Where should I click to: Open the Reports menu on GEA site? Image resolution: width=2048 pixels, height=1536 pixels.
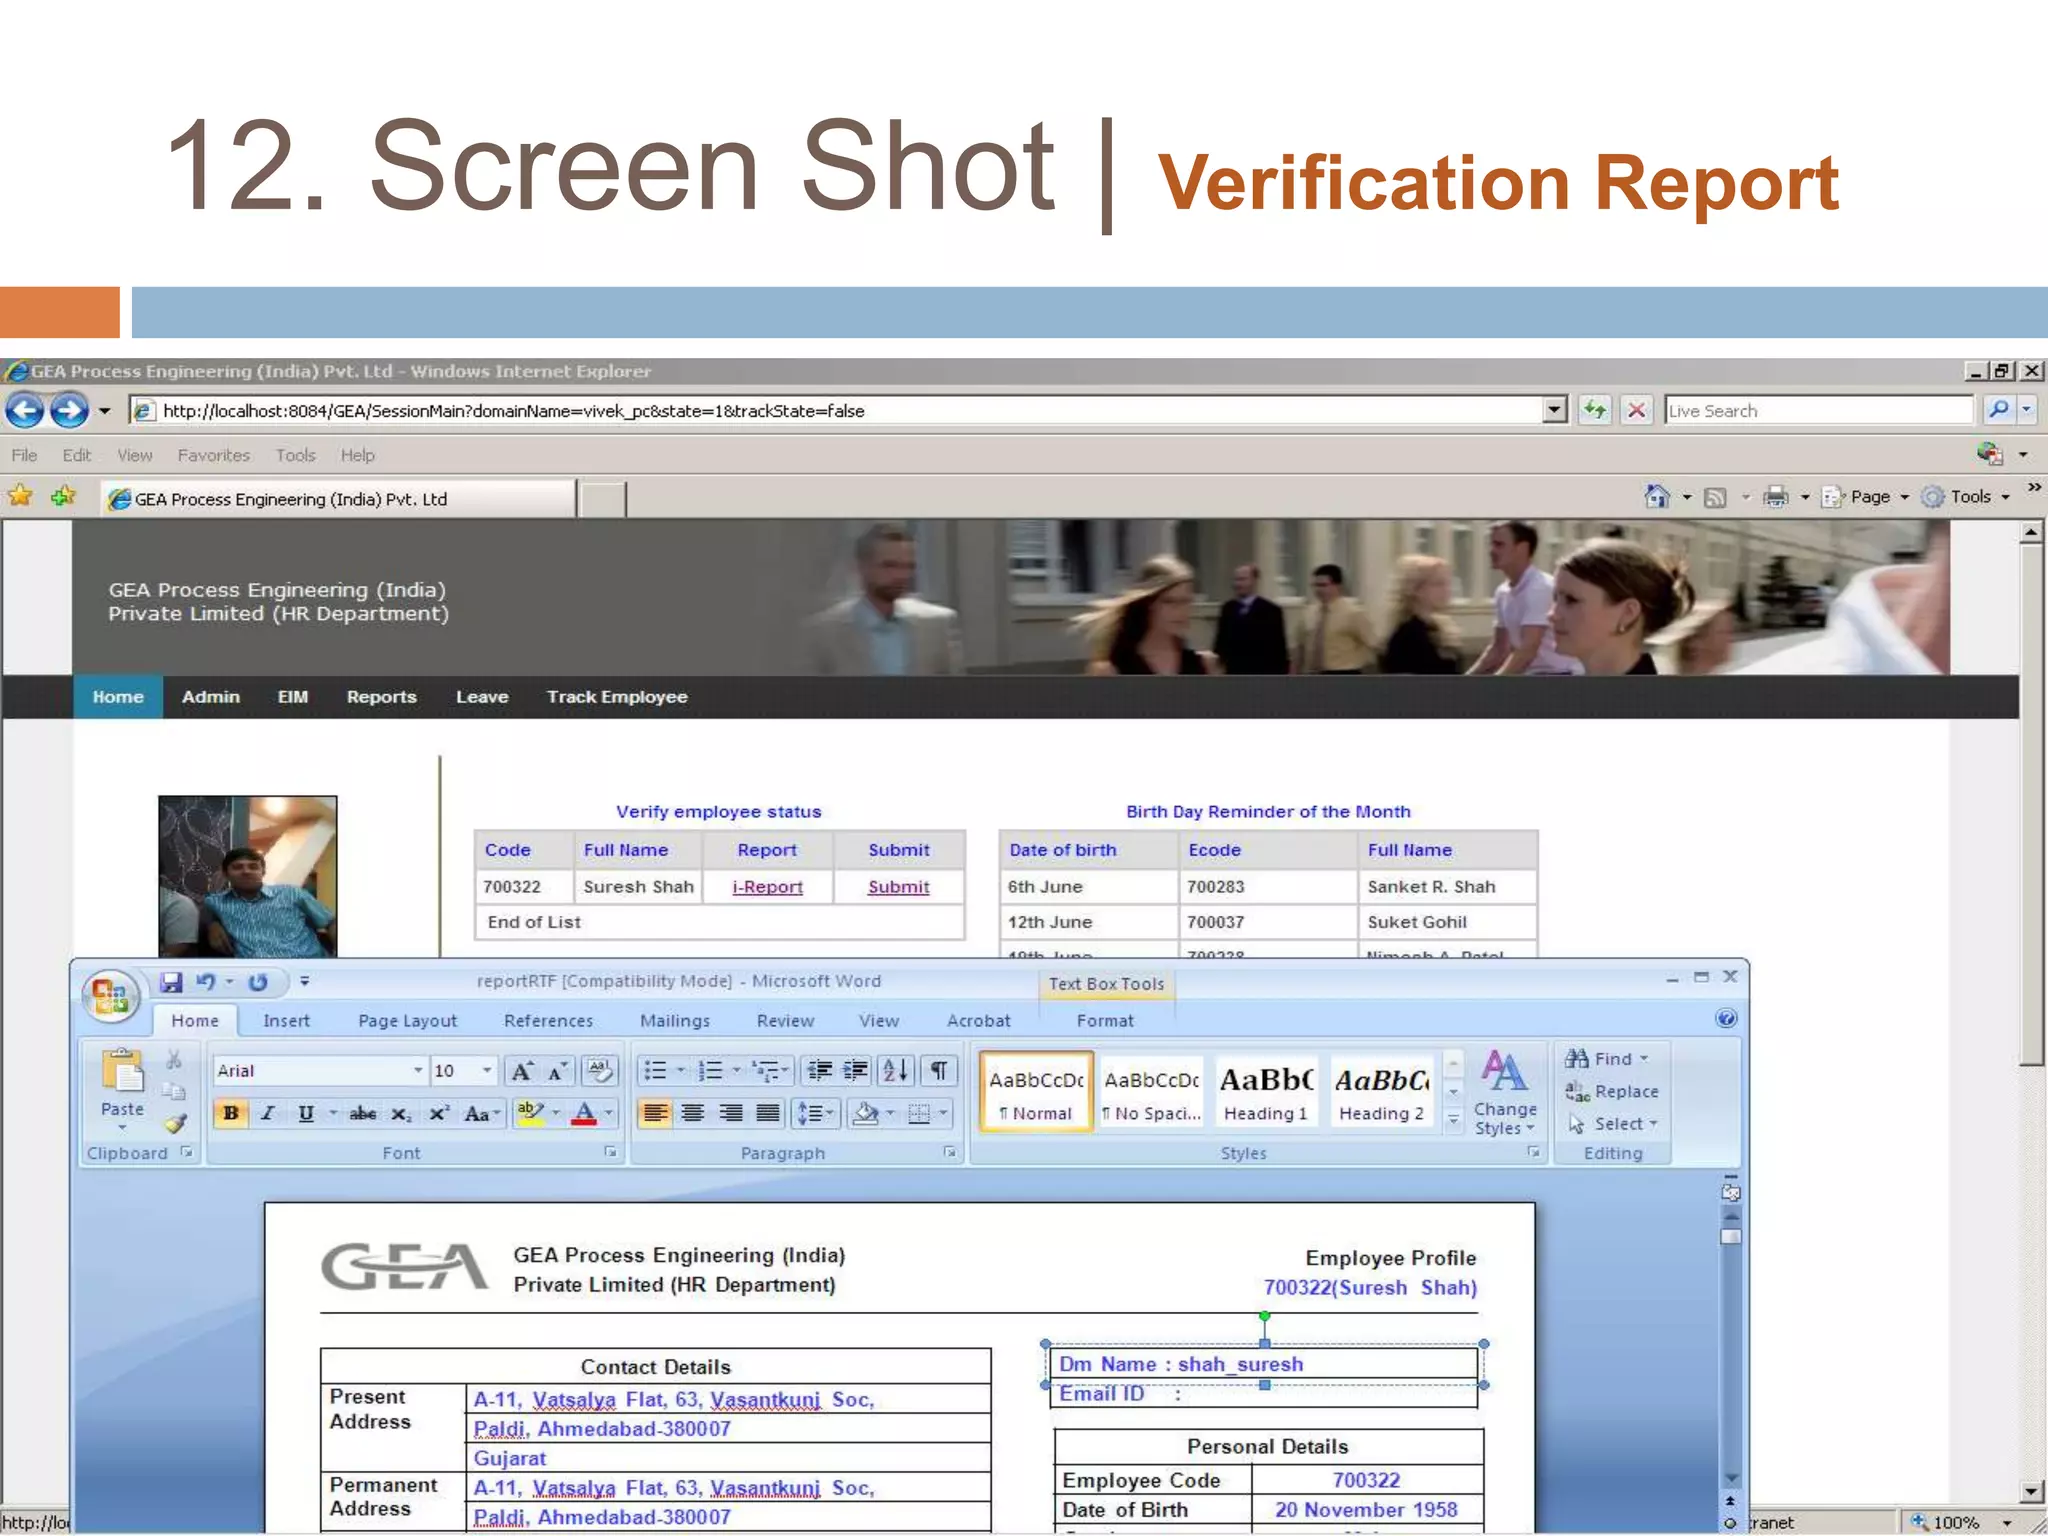click(382, 697)
